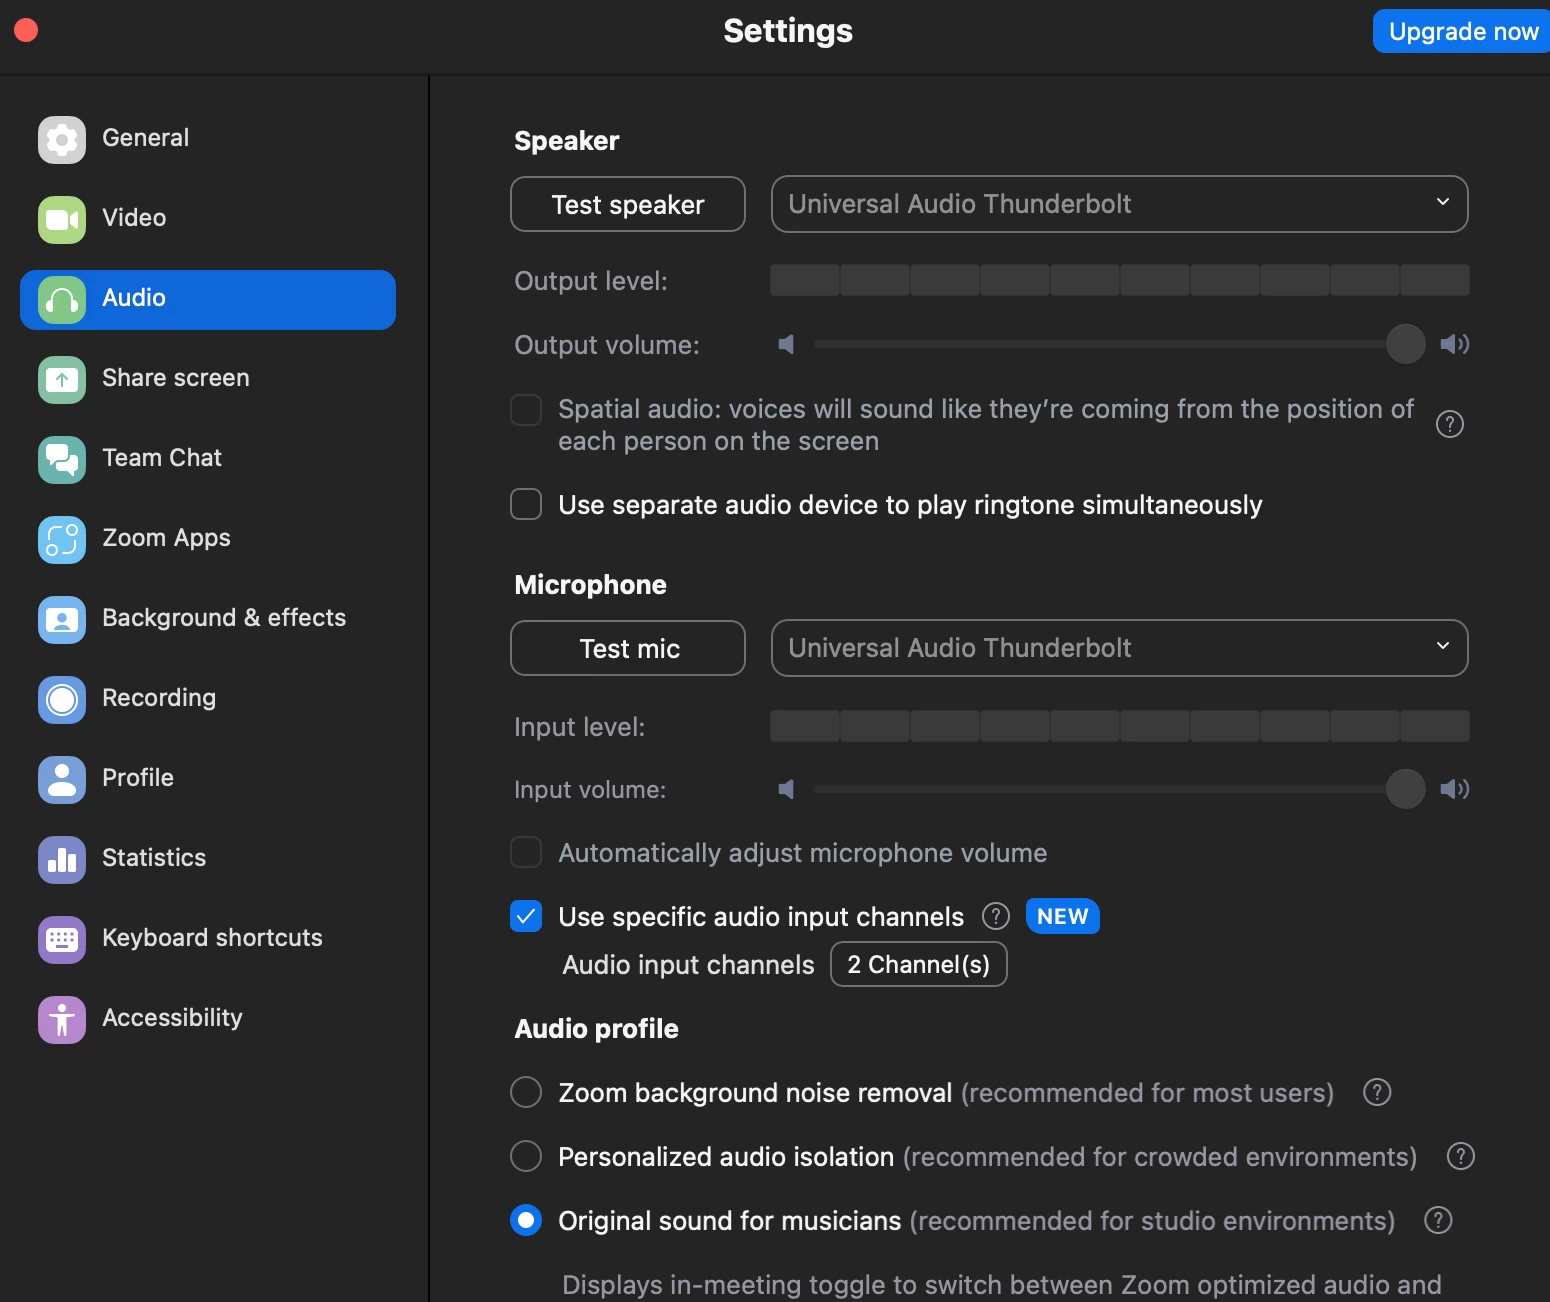Click the Share screen arrow icon

click(x=62, y=380)
